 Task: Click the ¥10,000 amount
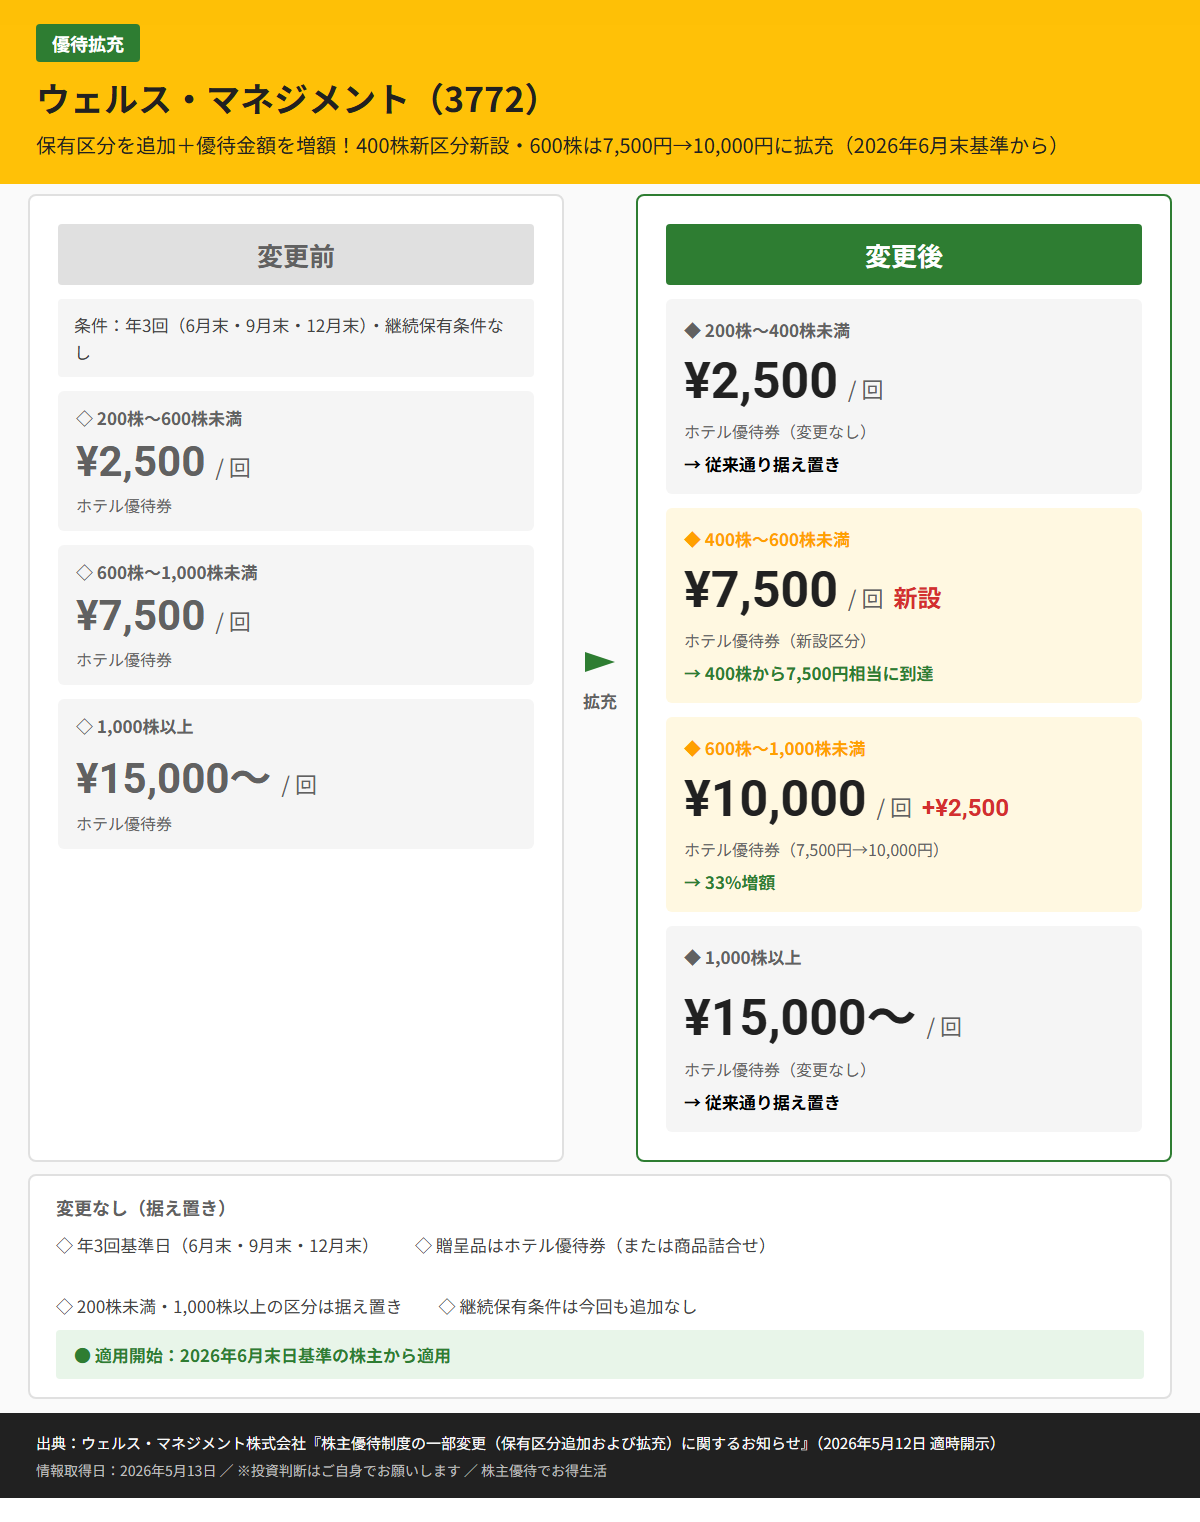tap(775, 799)
